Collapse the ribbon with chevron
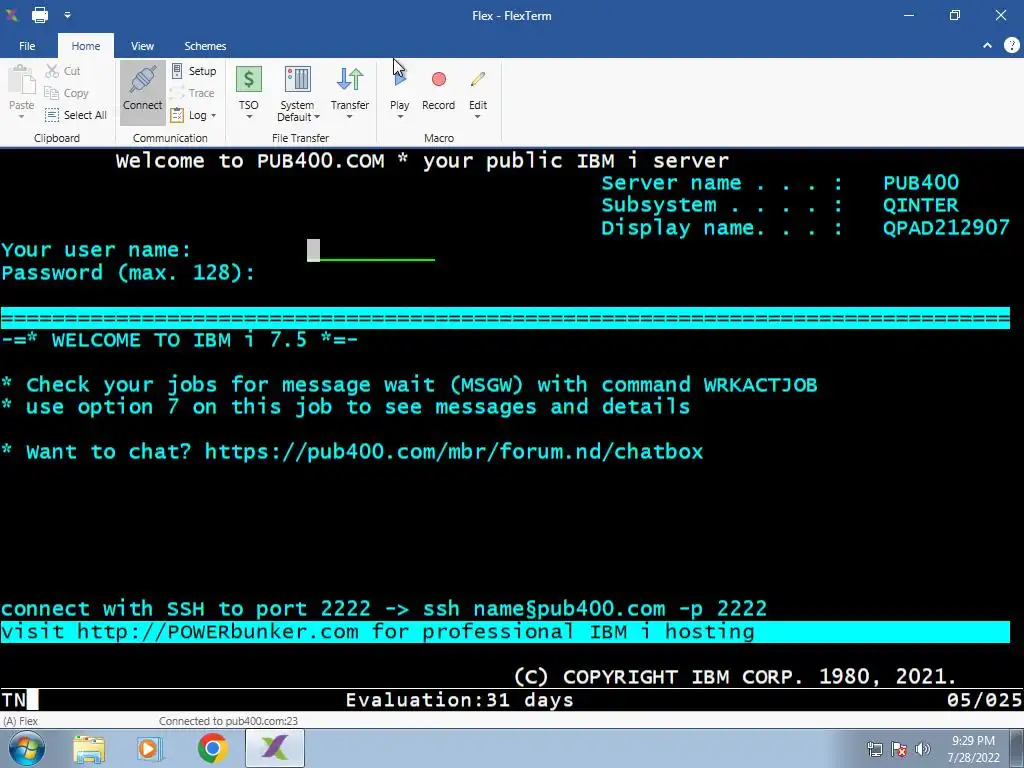 tap(987, 45)
